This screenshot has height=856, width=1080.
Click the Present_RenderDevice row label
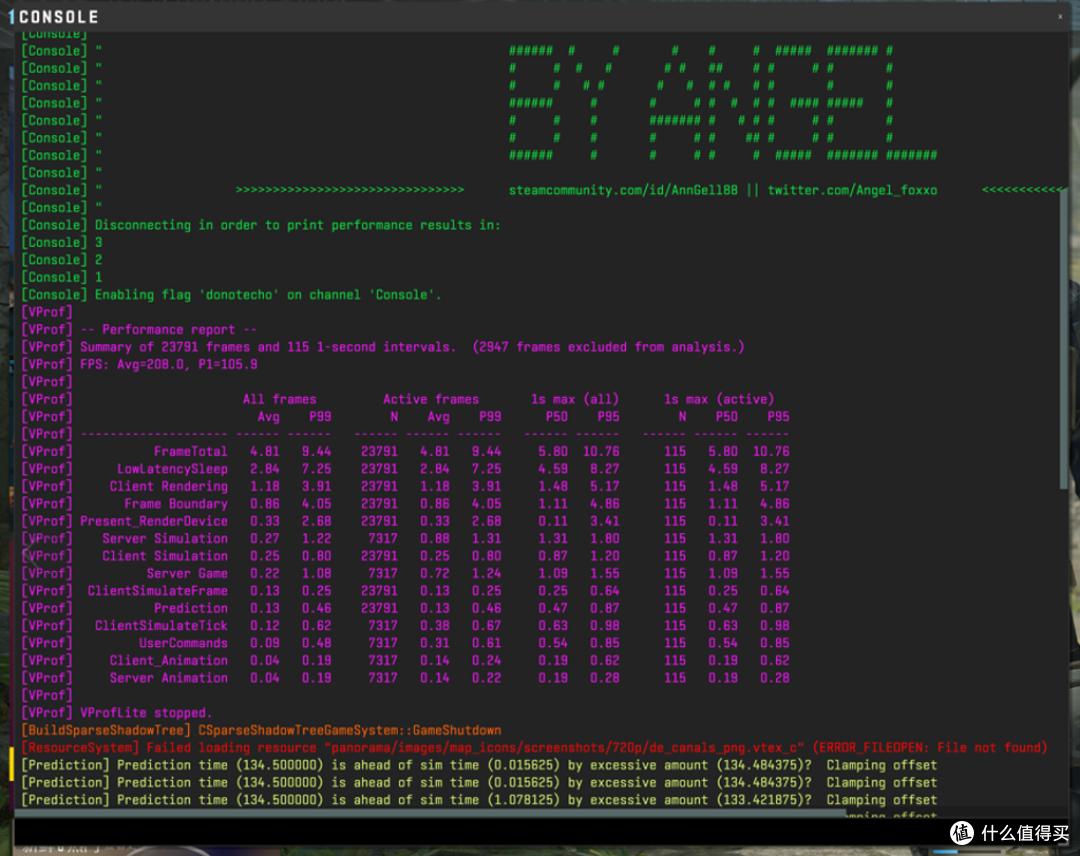[154, 521]
